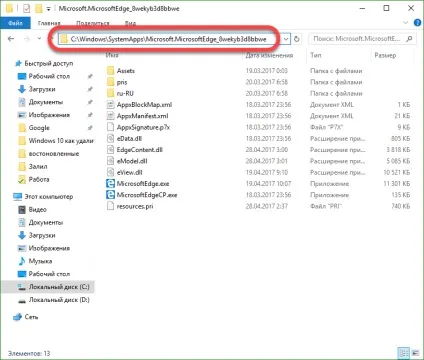Select the pris folder icon
Image resolution: width=424 pixels, height=360 pixels.
111,82
